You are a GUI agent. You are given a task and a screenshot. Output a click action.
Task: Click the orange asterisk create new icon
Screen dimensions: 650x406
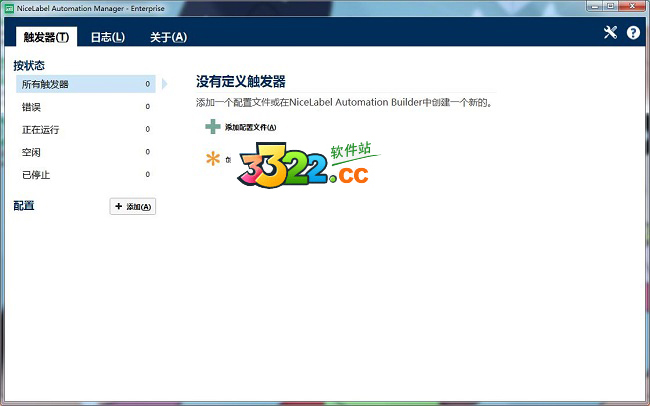[x=213, y=158]
